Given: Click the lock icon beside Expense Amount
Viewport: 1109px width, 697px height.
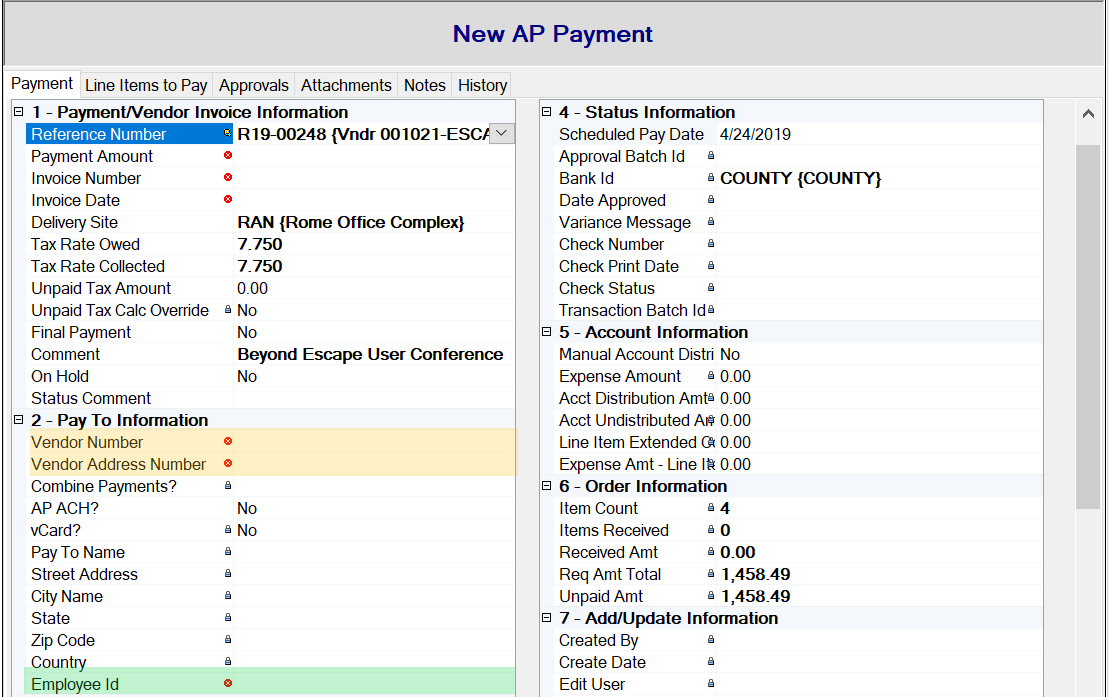Looking at the screenshot, I should (x=711, y=375).
